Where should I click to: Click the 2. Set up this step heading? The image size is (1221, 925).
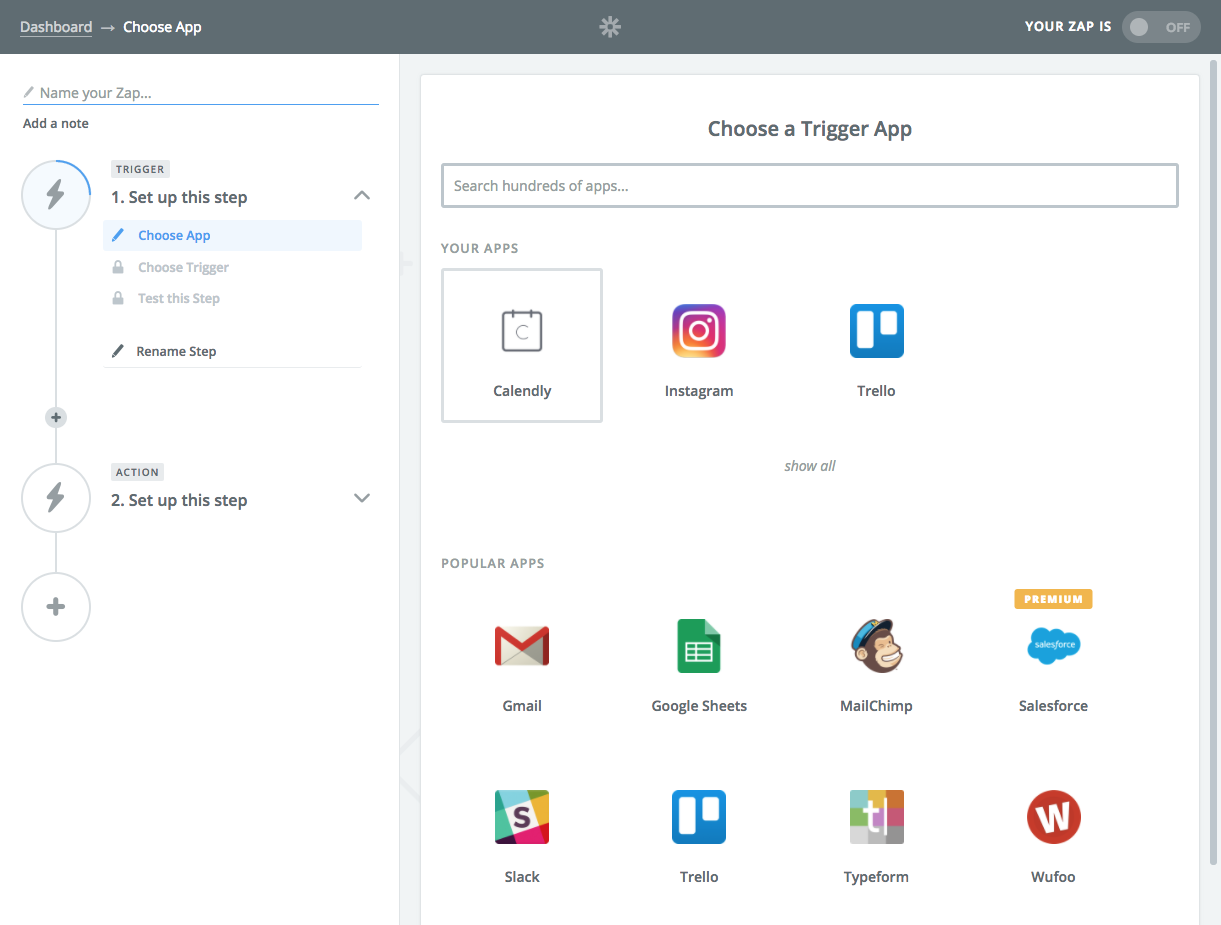pyautogui.click(x=179, y=500)
